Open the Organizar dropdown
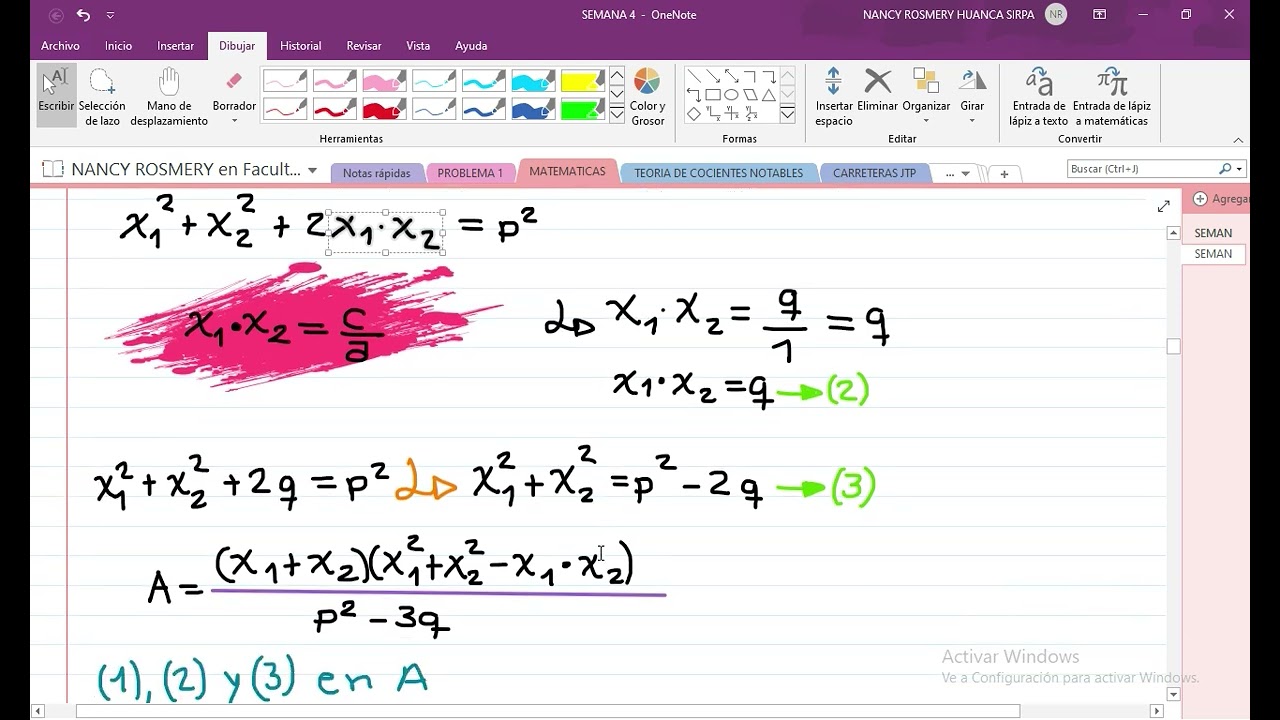This screenshot has width=1280, height=720. (x=926, y=97)
